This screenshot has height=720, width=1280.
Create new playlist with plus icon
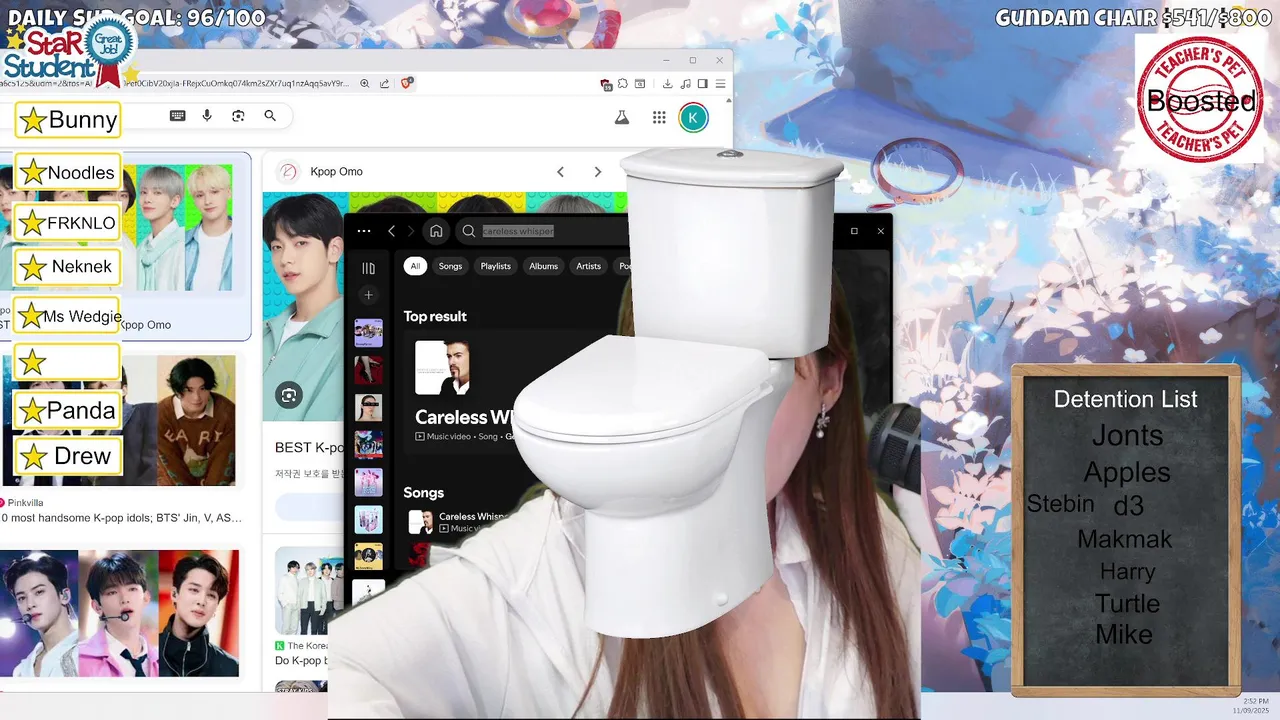pyautogui.click(x=368, y=295)
